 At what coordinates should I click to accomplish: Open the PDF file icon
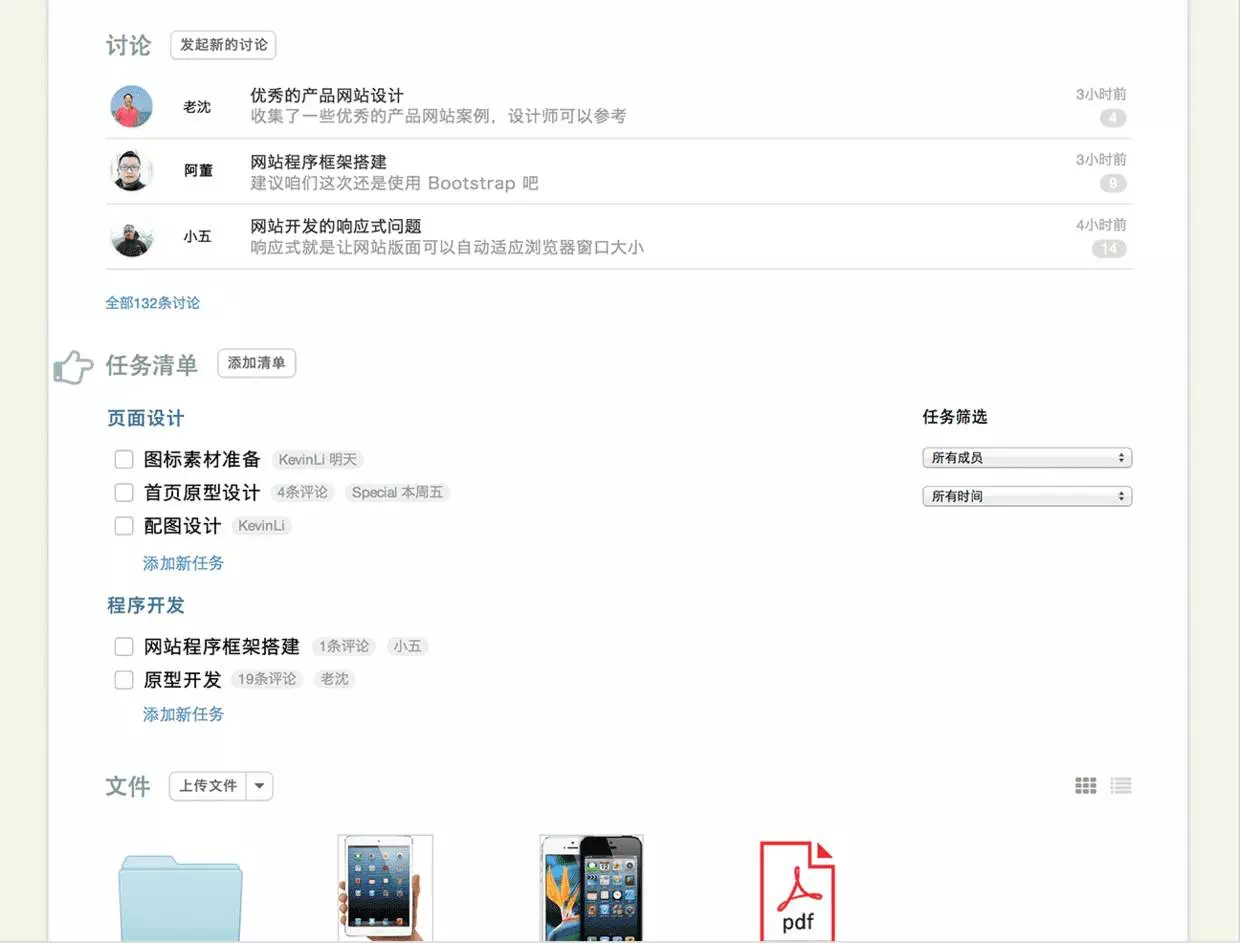tap(797, 890)
